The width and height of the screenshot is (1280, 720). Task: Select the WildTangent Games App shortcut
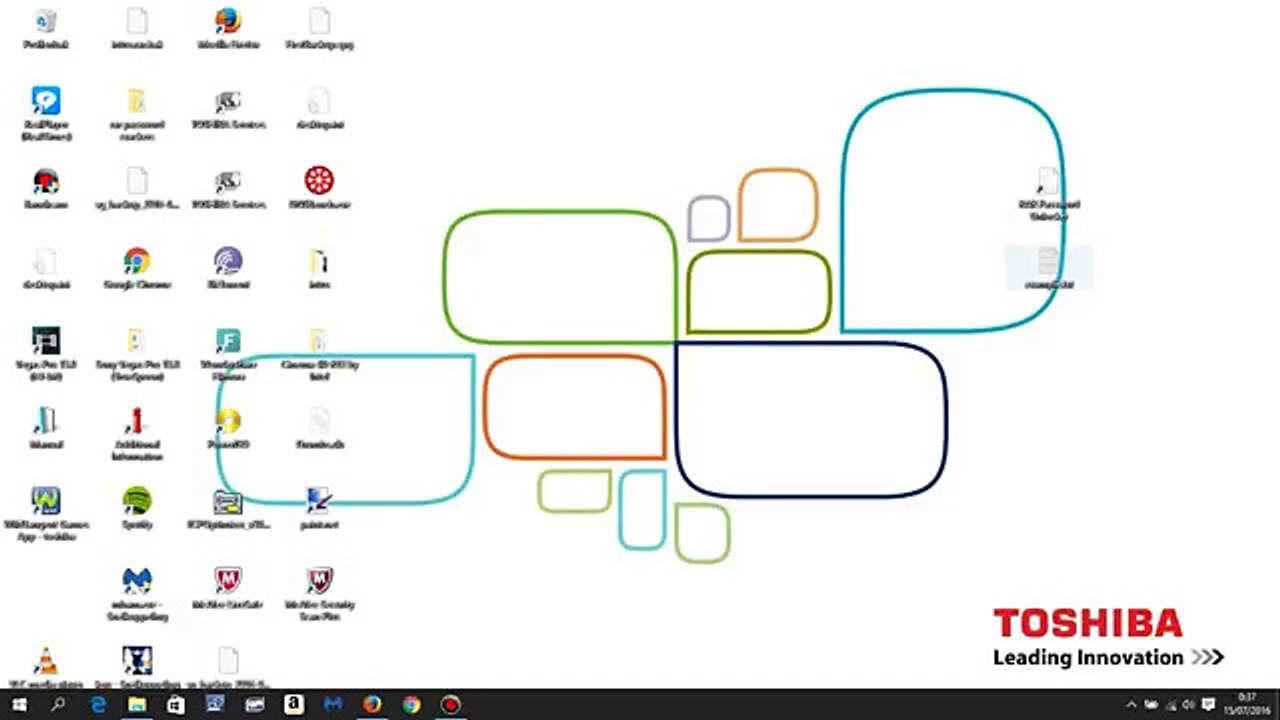click(x=45, y=513)
